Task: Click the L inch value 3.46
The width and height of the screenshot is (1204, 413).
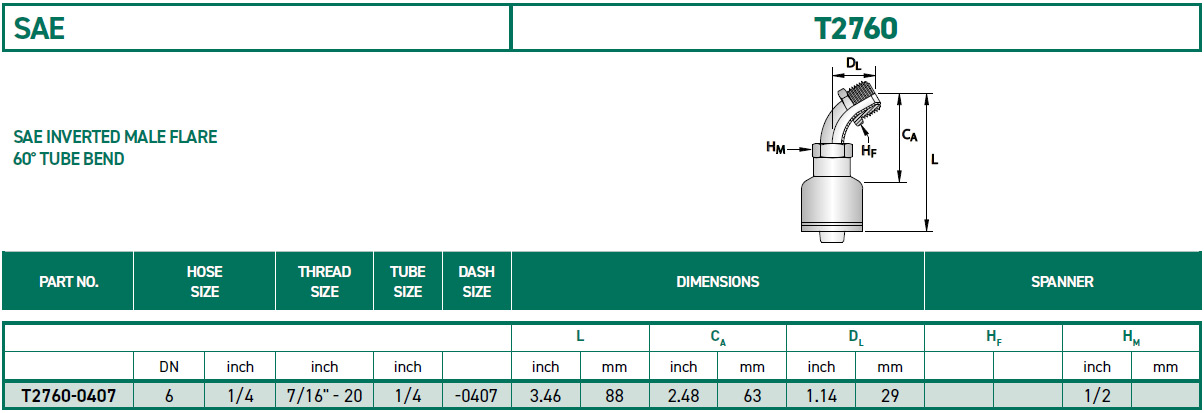Action: click(x=545, y=396)
